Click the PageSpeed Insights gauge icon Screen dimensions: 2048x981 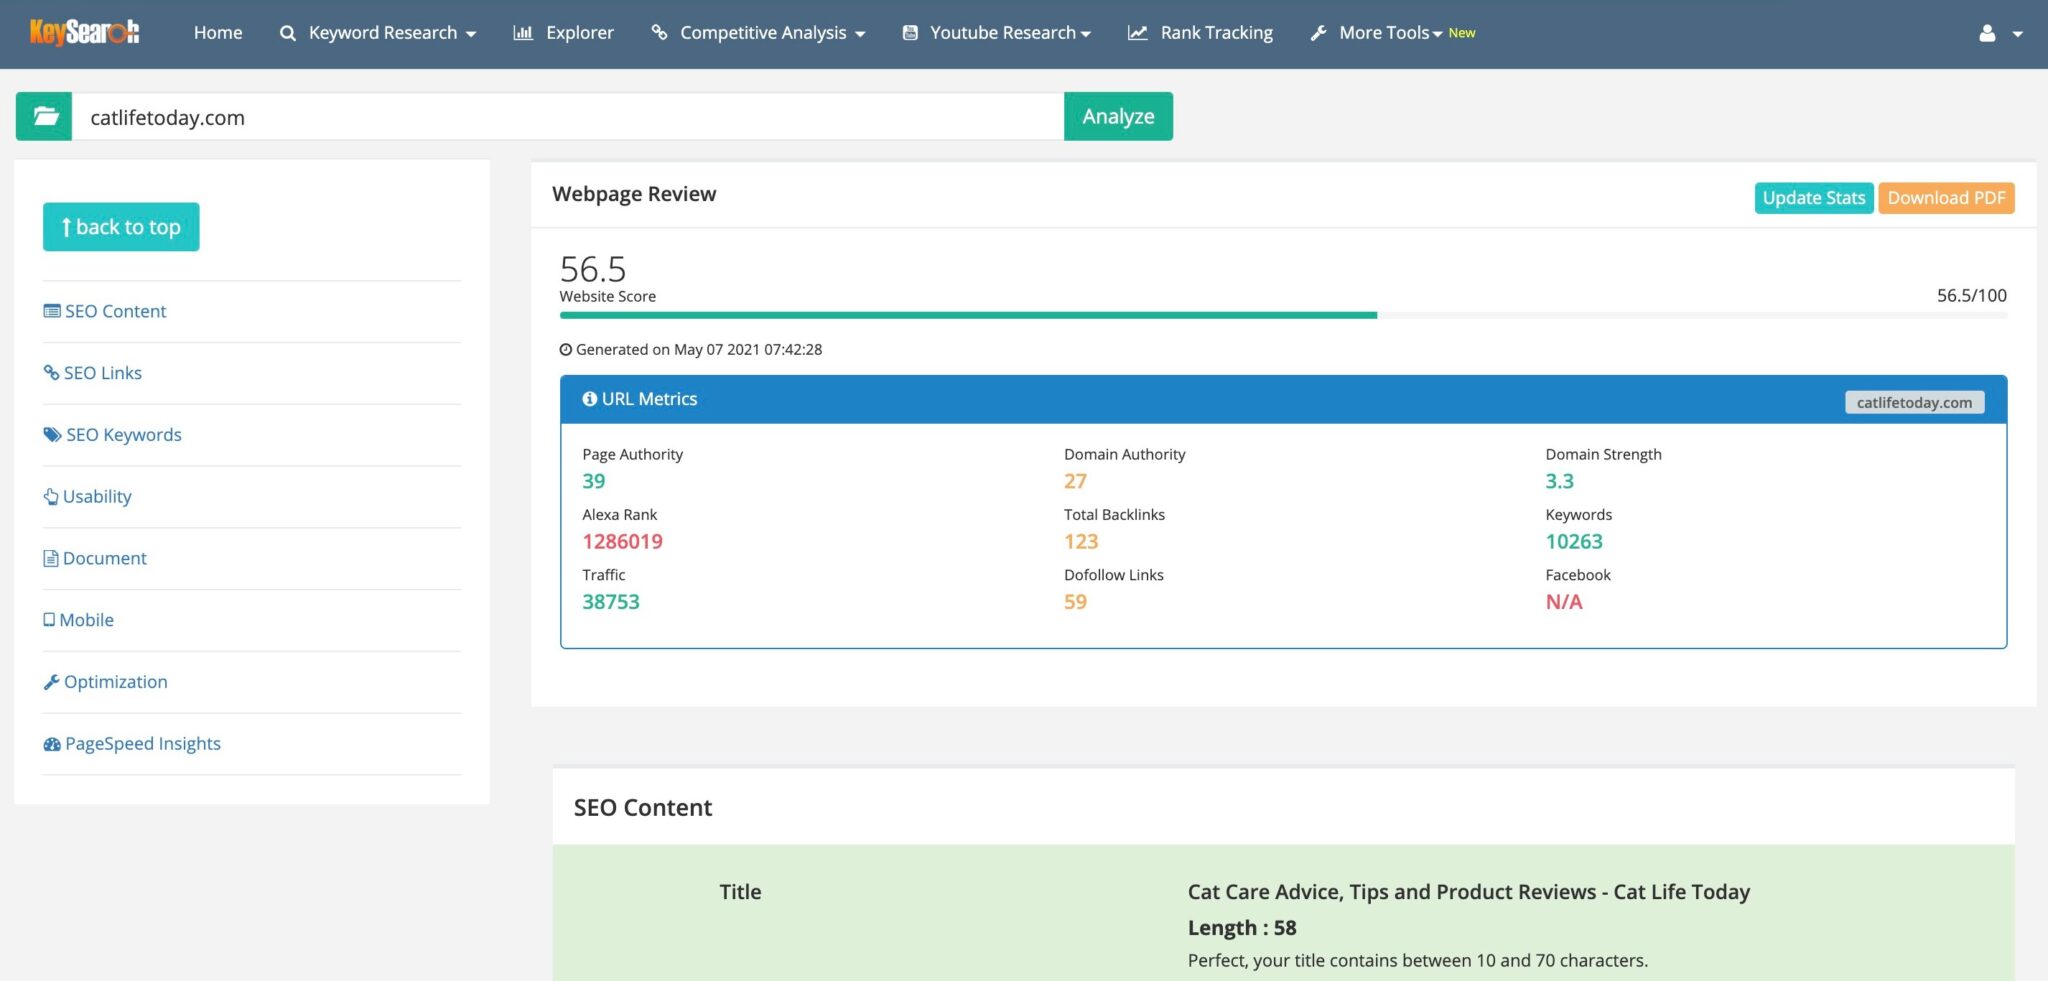click(52, 744)
